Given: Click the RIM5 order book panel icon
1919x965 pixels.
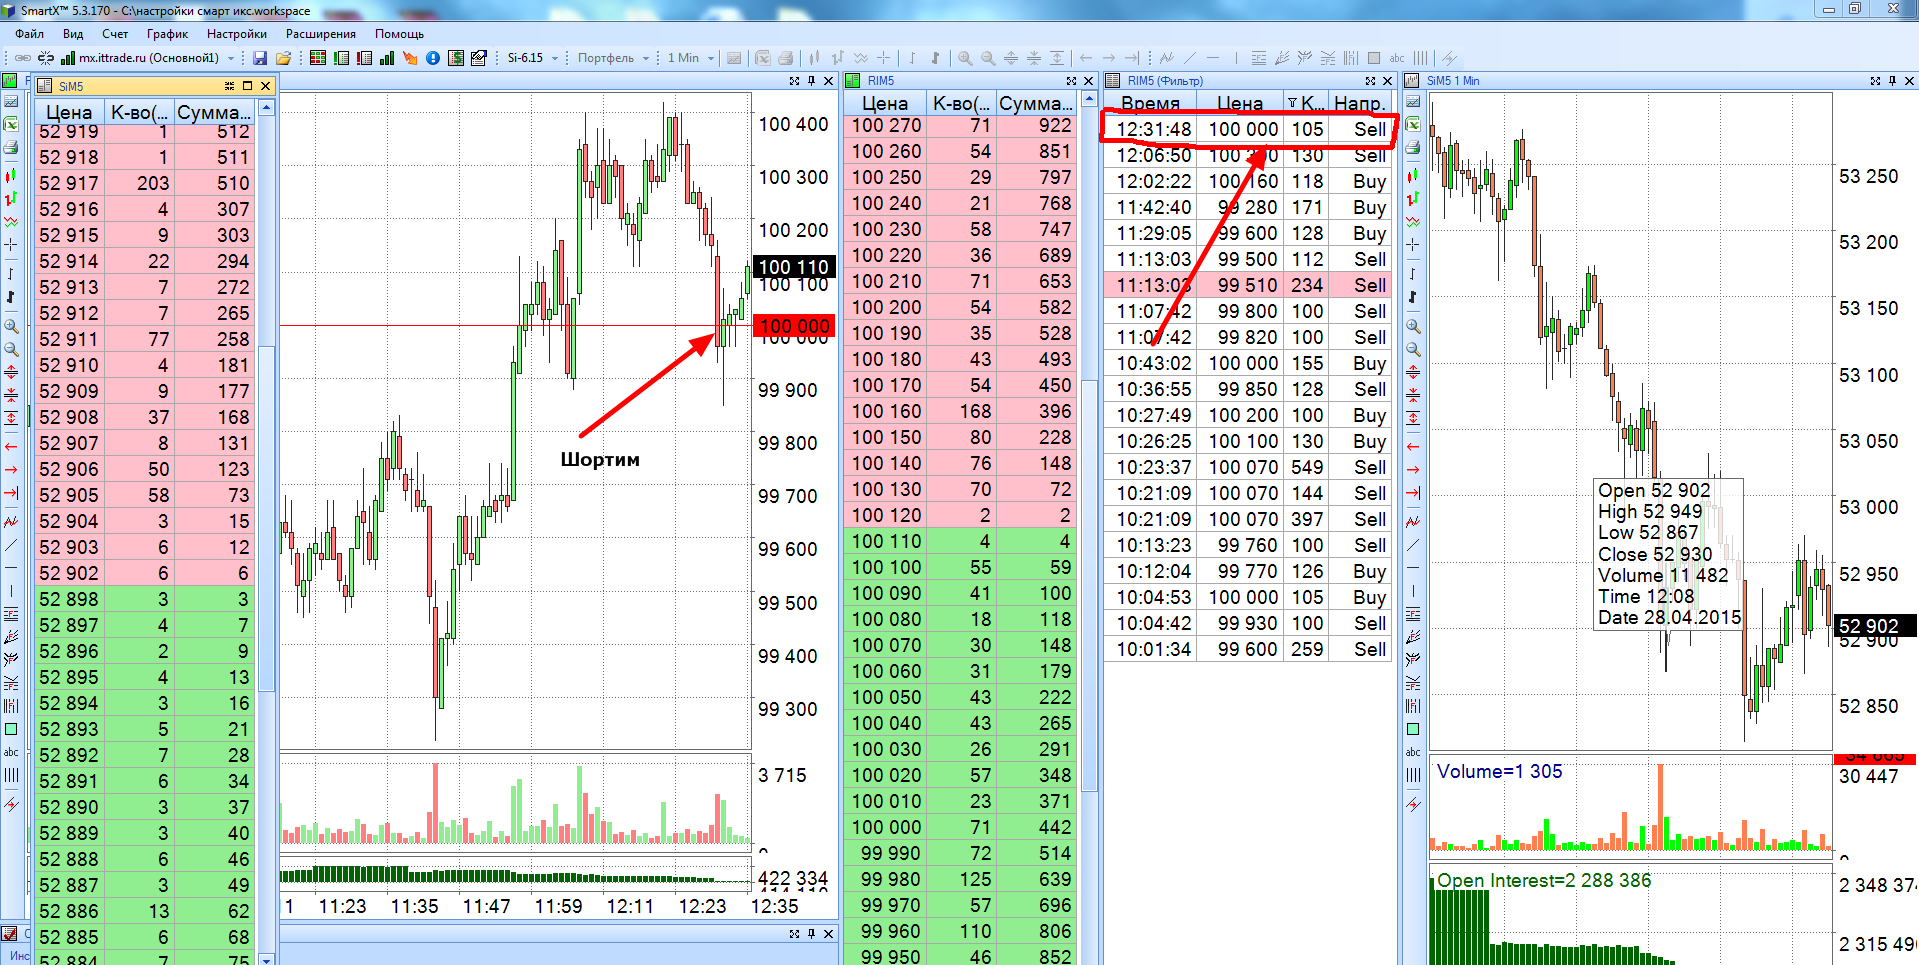Looking at the screenshot, I should (x=853, y=80).
